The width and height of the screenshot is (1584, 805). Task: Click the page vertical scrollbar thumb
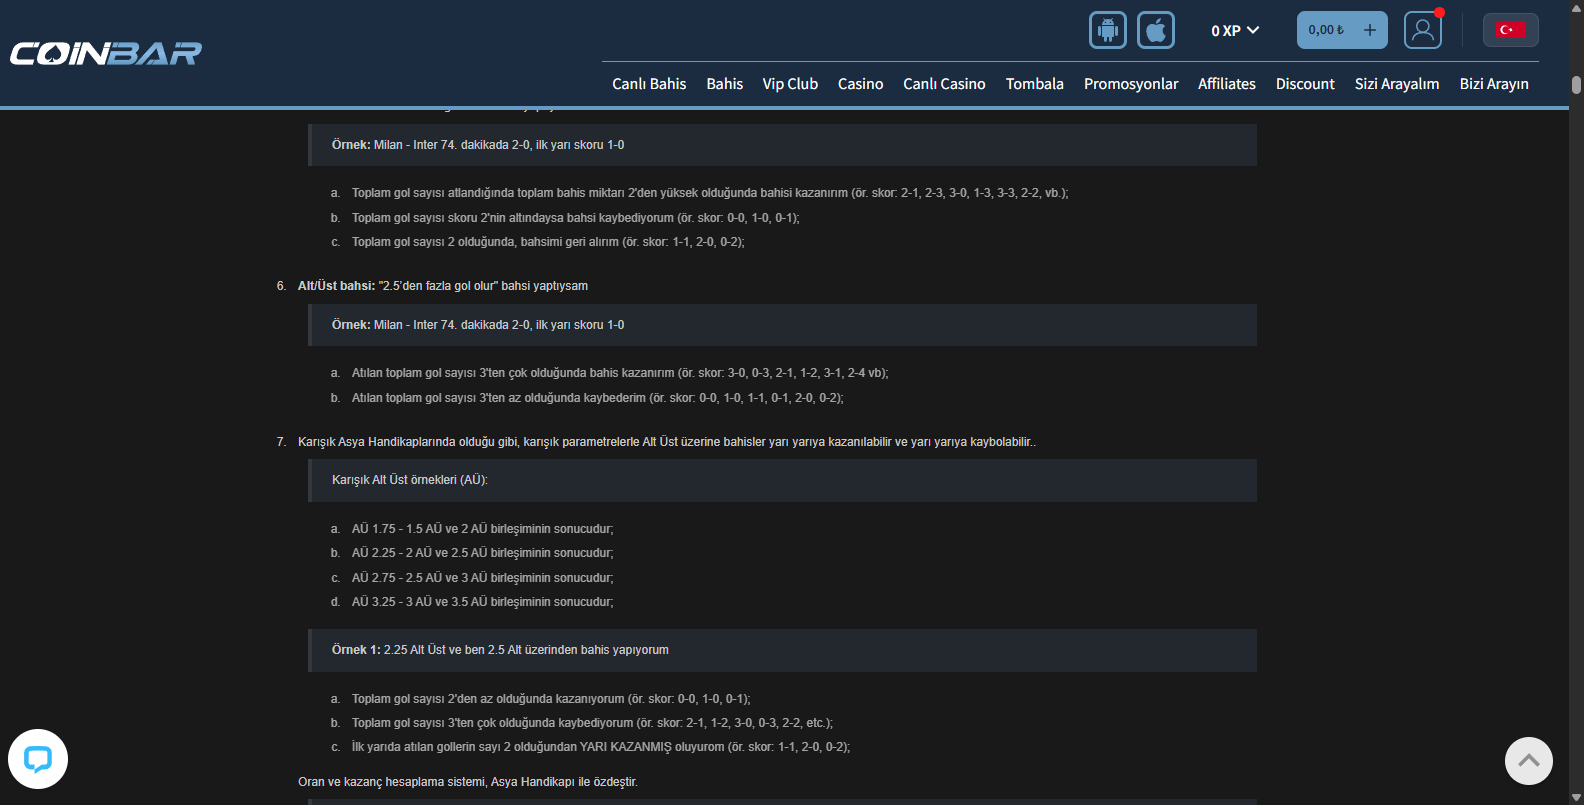pos(1577,85)
